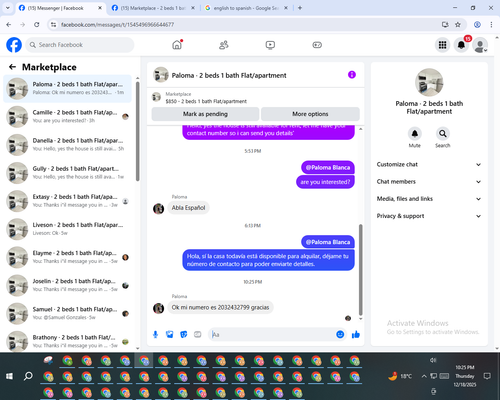Expand Customize chat section

click(x=429, y=164)
